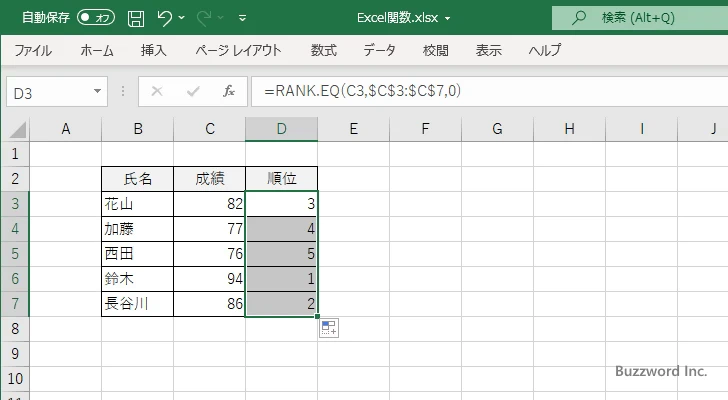Click the Save floppy disk icon
Viewport: 728px width, 400px height.
pos(136,18)
